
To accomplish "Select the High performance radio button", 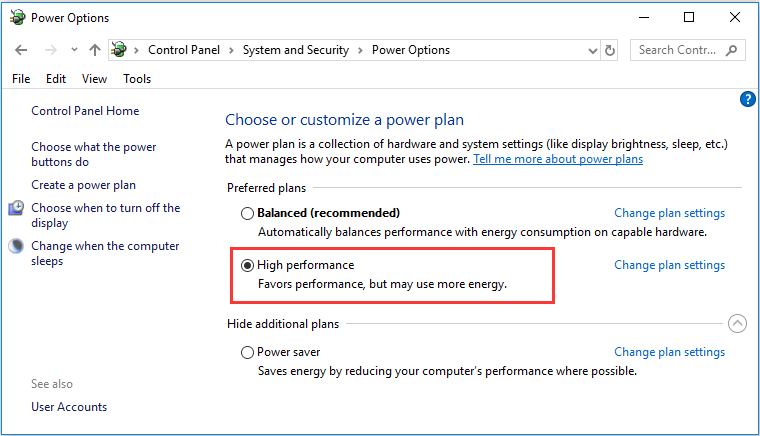I will coord(247,265).
